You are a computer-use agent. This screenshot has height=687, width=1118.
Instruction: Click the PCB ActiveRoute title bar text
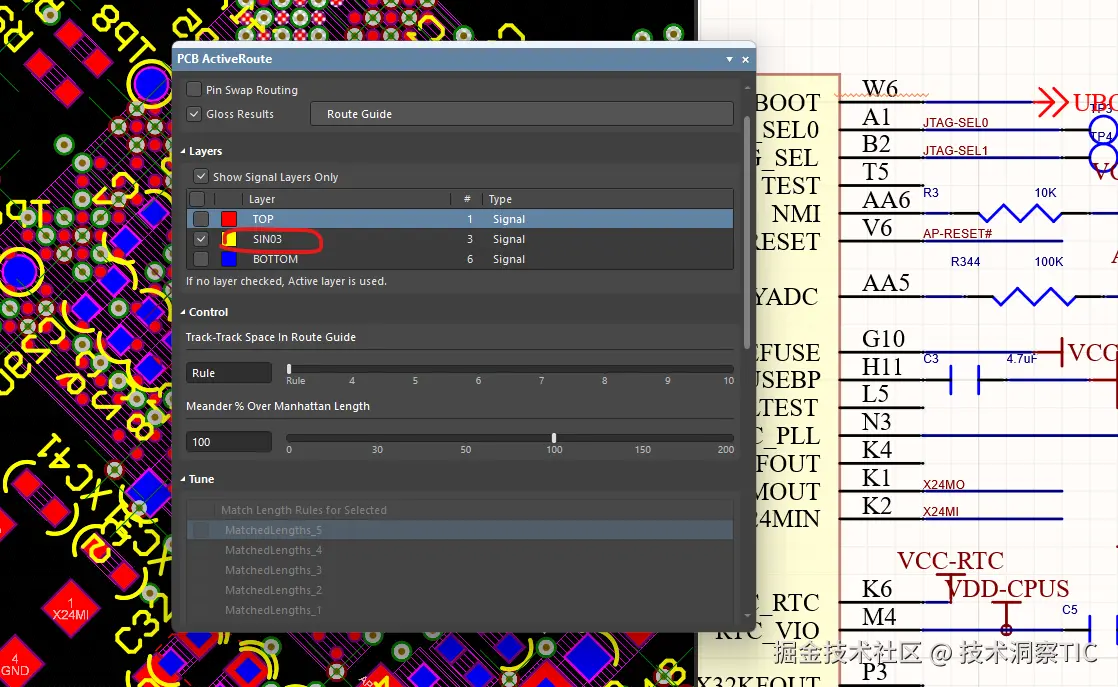coord(225,59)
